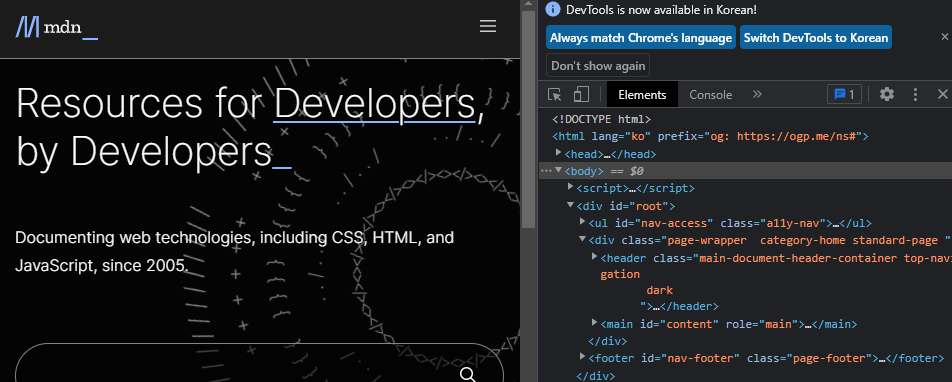Image resolution: width=952 pixels, height=382 pixels.
Task: Toggle the device toolbar icon
Action: [x=582, y=94]
